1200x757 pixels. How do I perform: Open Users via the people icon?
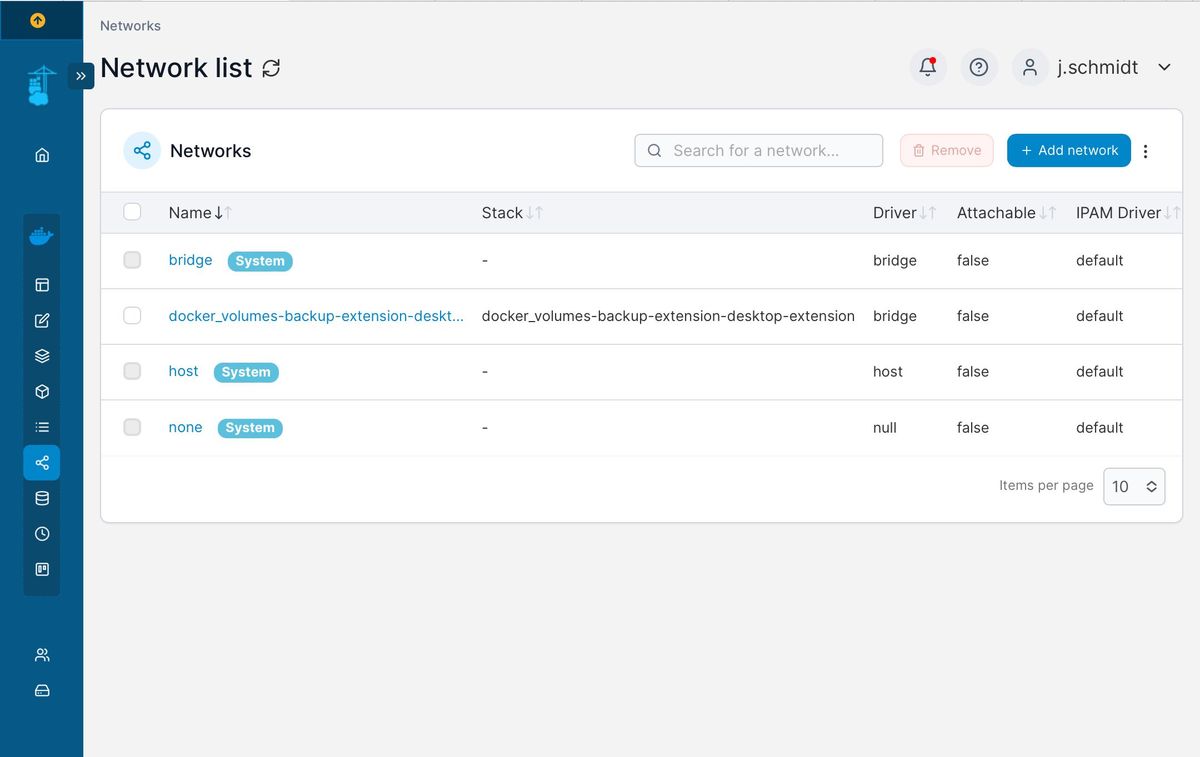click(x=42, y=655)
